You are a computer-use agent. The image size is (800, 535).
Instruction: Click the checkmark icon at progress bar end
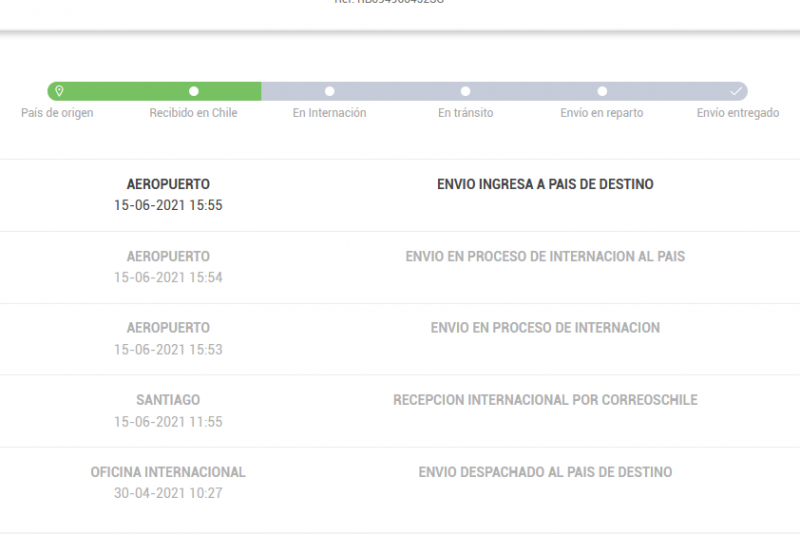736,91
